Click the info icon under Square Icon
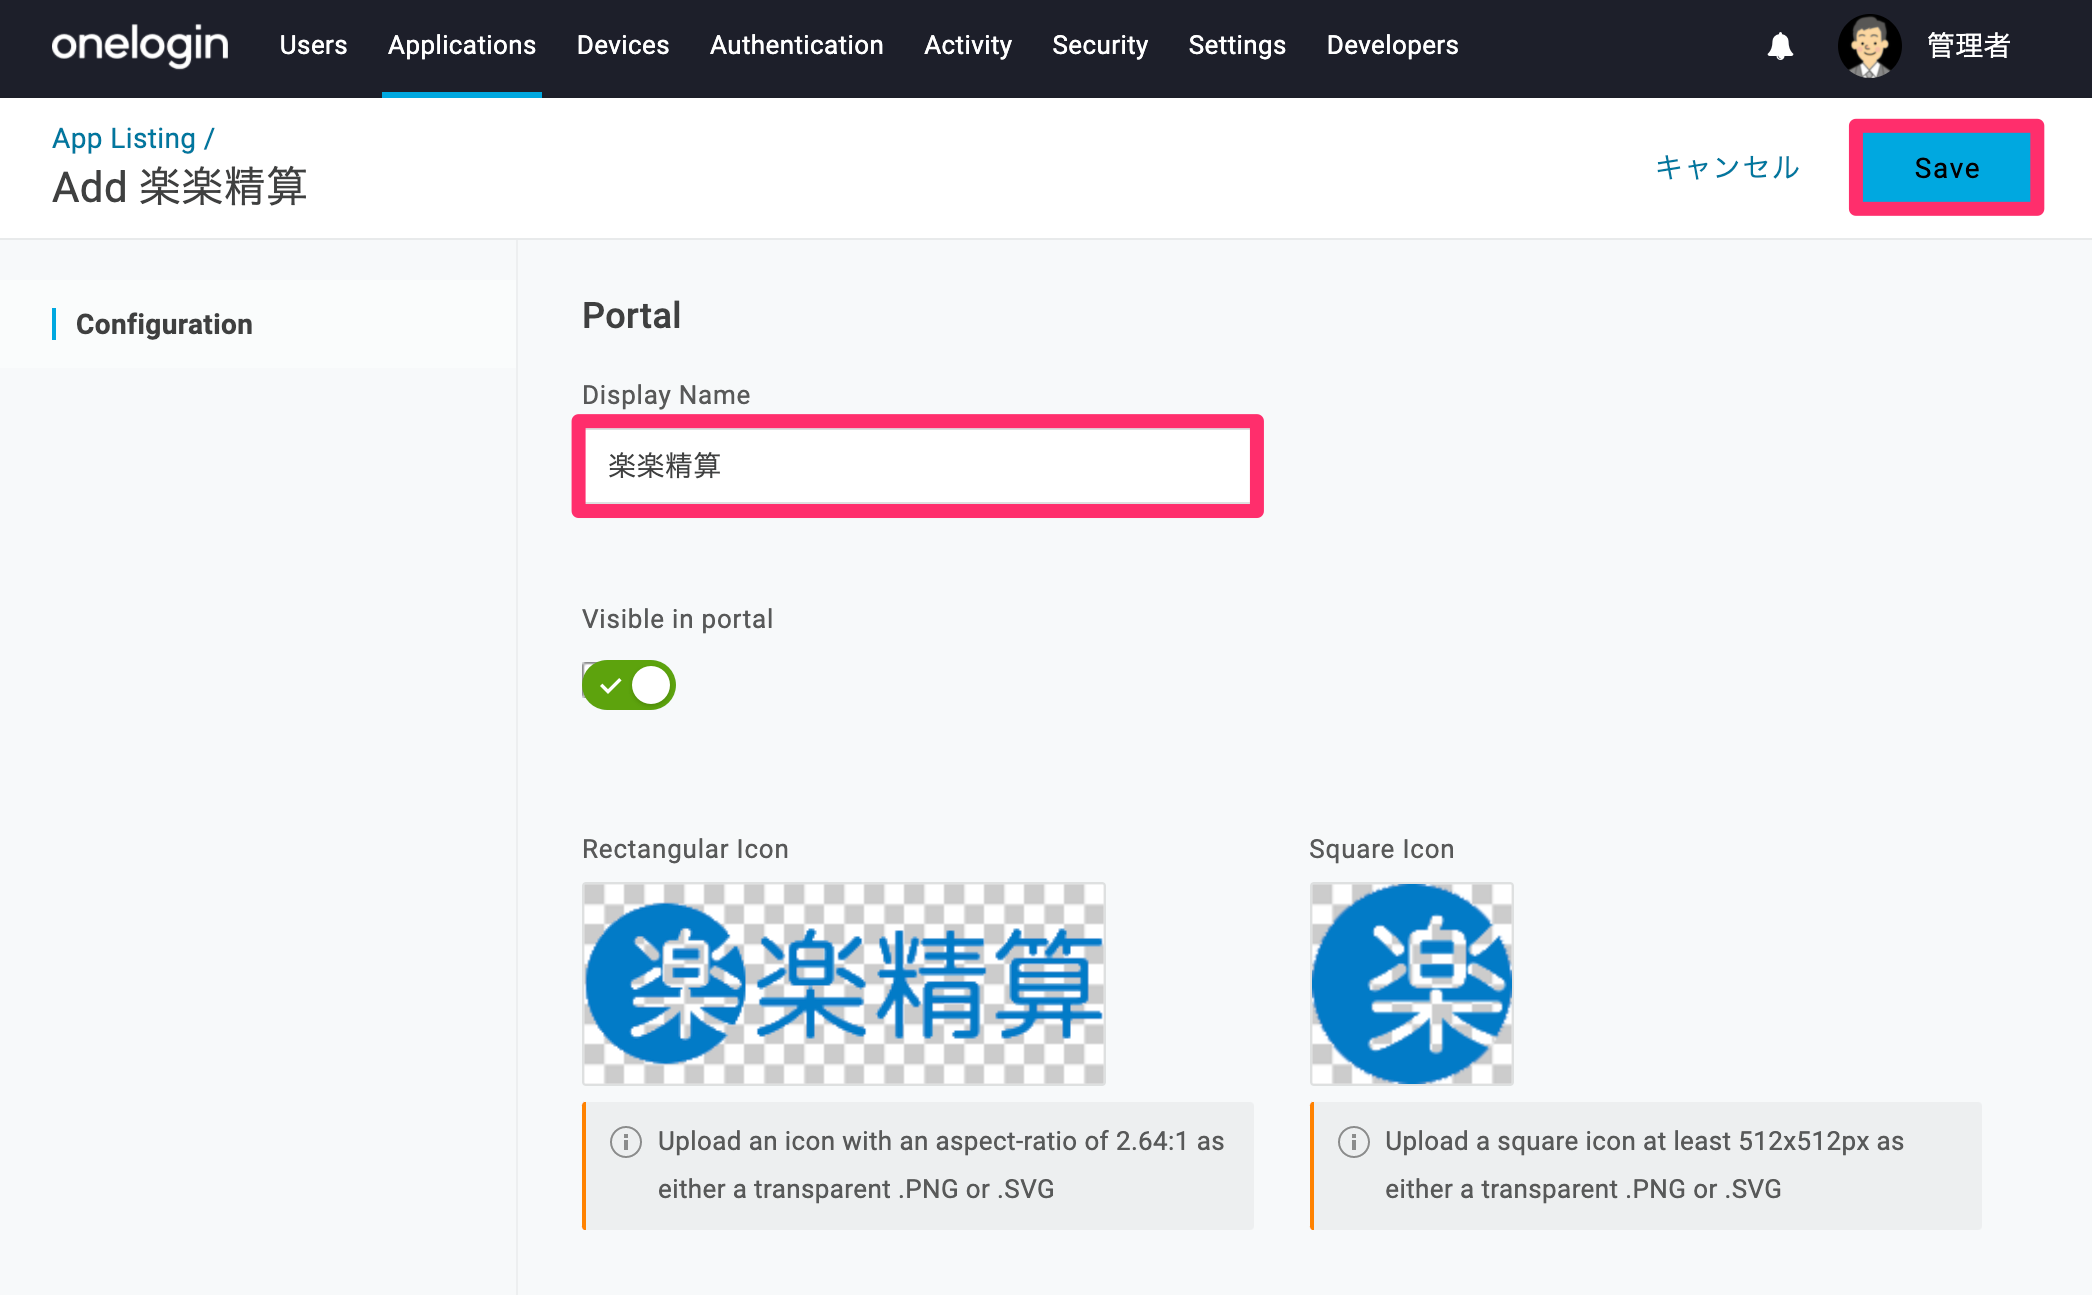This screenshot has height=1295, width=2092. coord(1353,1141)
